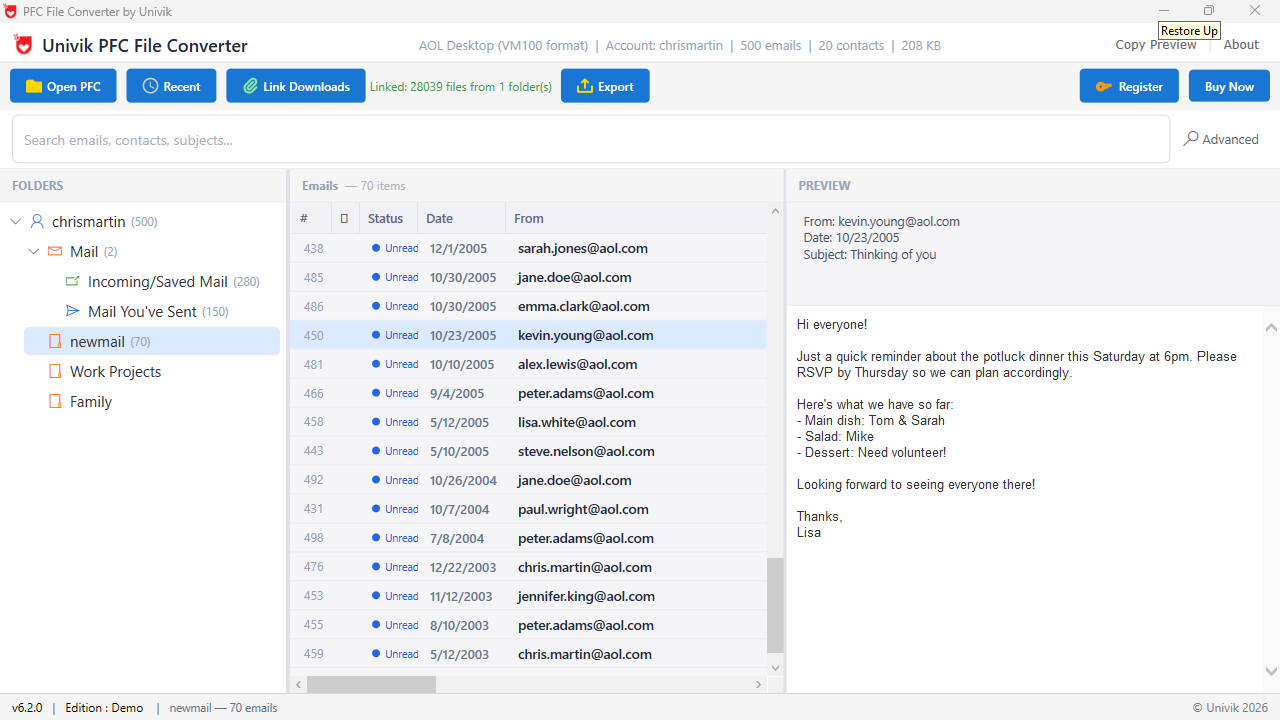Click the Incoming/Saved Mail folder icon

click(x=73, y=281)
